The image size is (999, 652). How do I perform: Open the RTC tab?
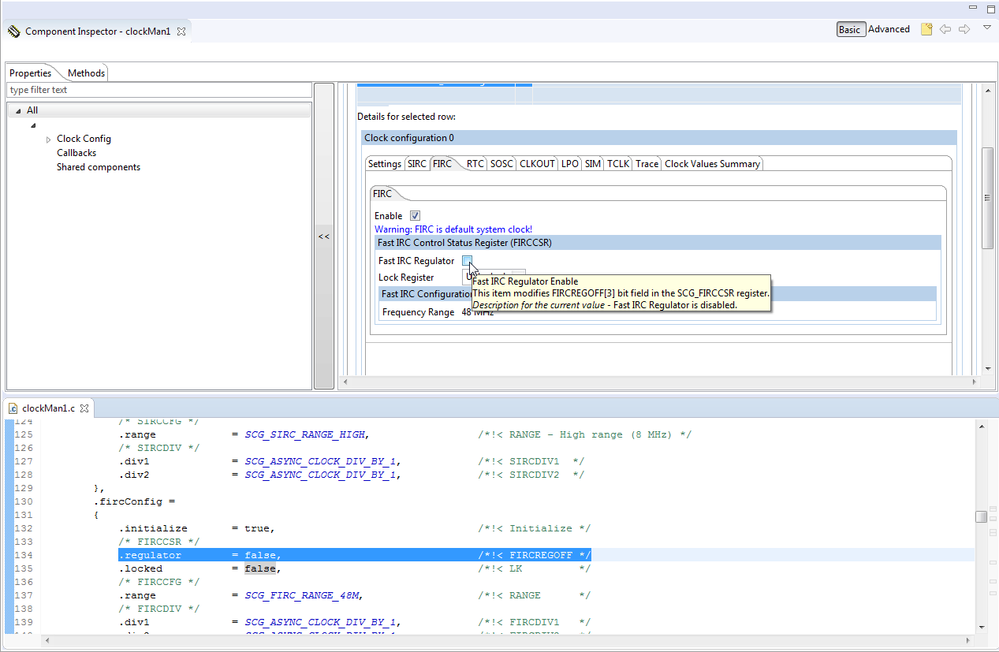click(475, 164)
